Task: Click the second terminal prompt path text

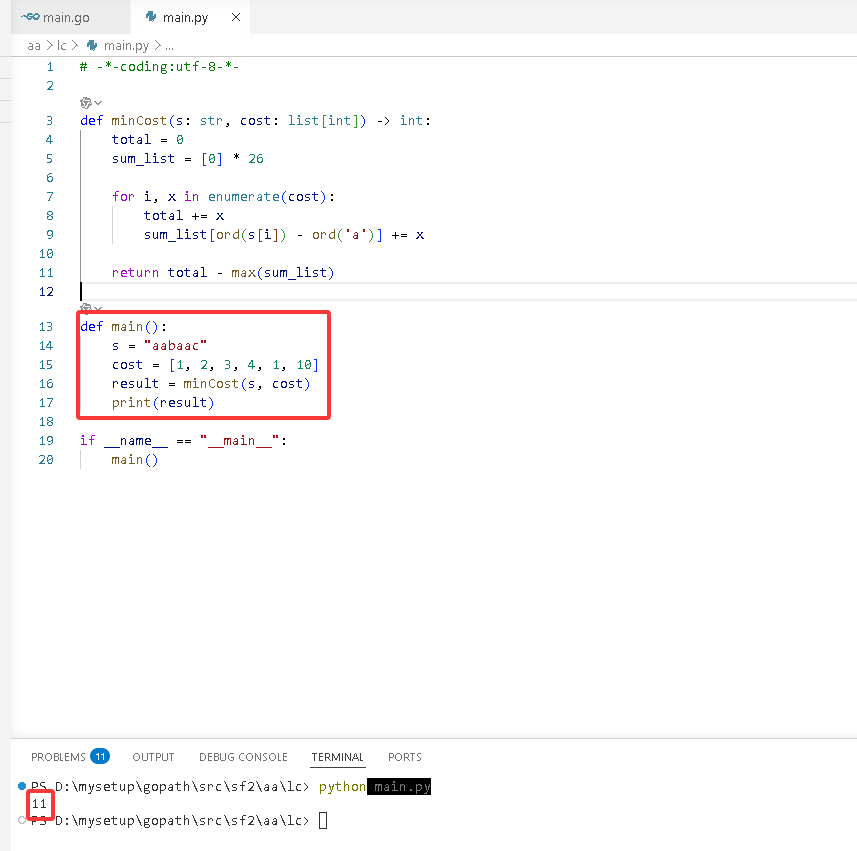Action: [182, 820]
